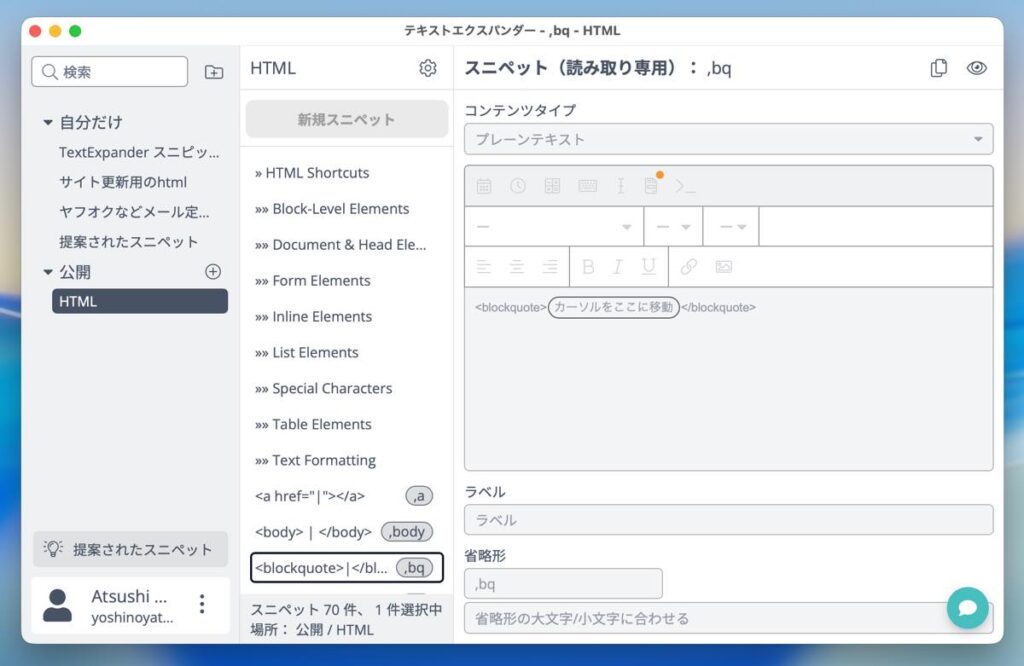Align text left
The image size is (1024, 666).
tap(483, 266)
